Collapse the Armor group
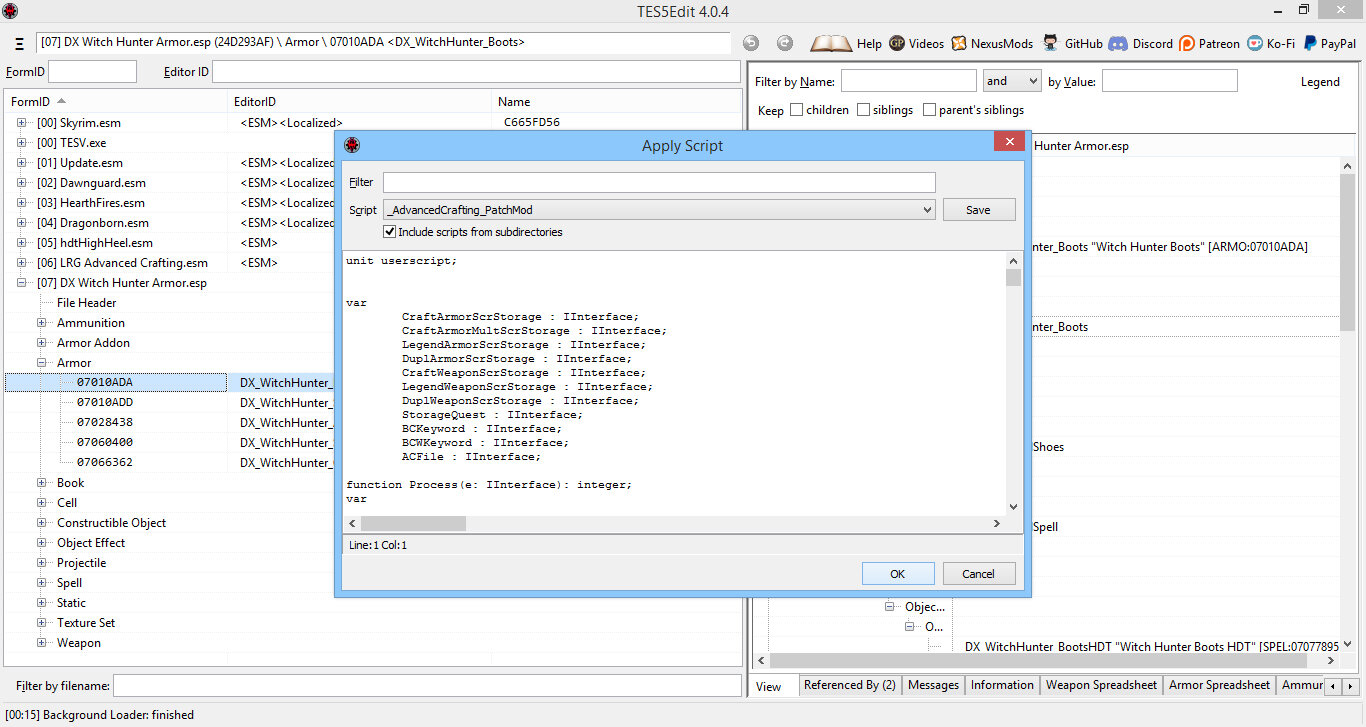 click(42, 363)
